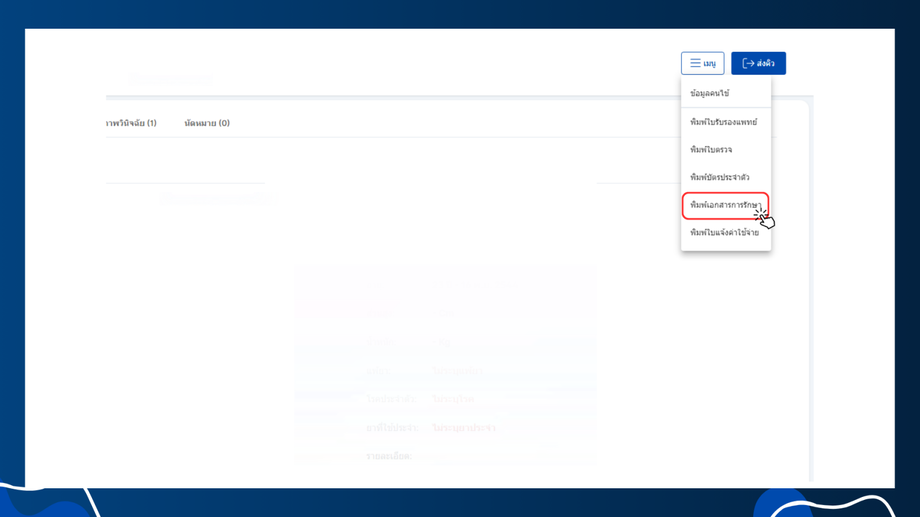Image resolution: width=920 pixels, height=517 pixels.
Task: Click the ไม่ระบุยาประจำ value text
Action: click(x=464, y=428)
